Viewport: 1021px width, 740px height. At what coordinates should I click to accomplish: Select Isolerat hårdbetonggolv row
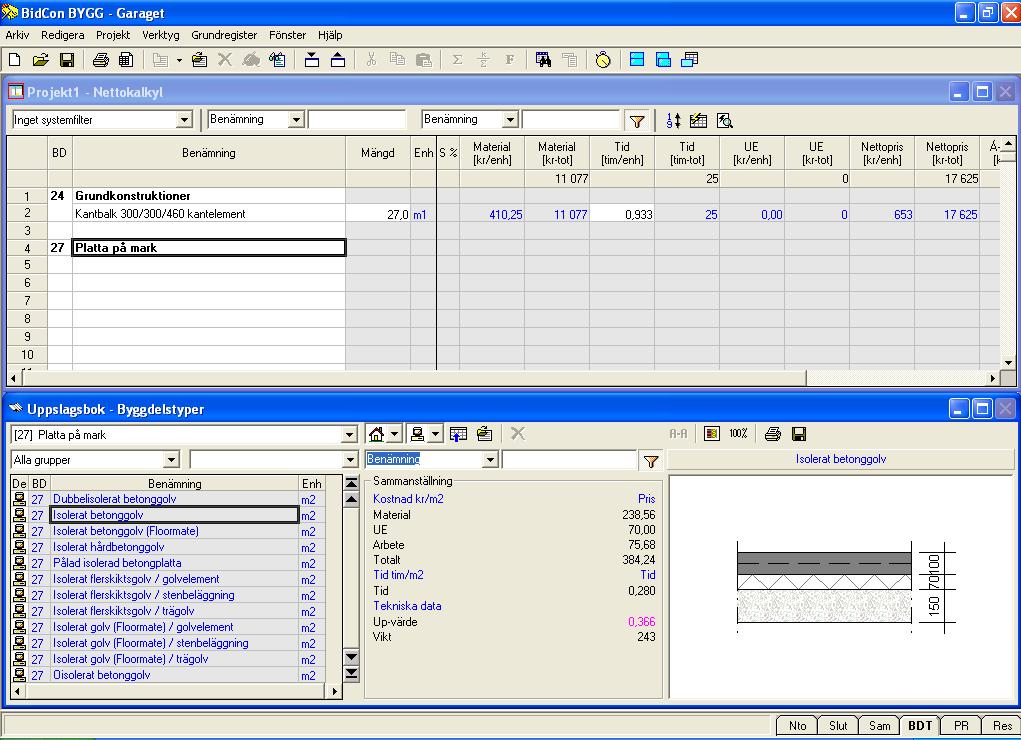coord(175,547)
